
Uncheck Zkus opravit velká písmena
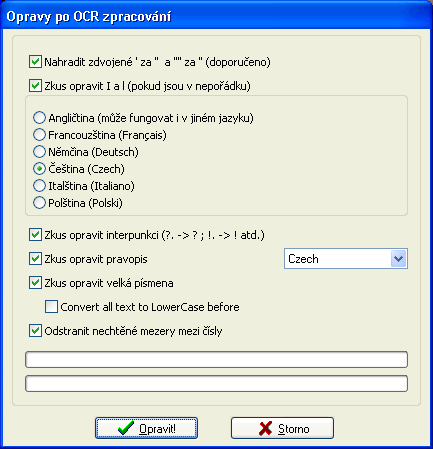coord(35,283)
